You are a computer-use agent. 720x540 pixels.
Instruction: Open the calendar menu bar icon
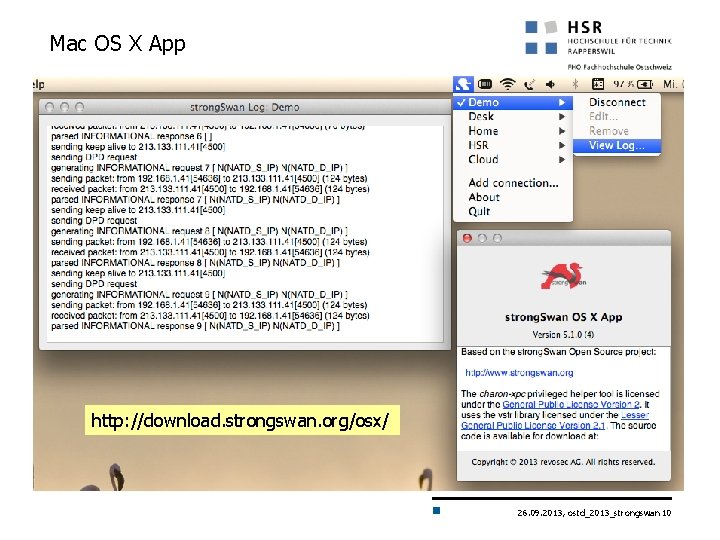point(597,84)
